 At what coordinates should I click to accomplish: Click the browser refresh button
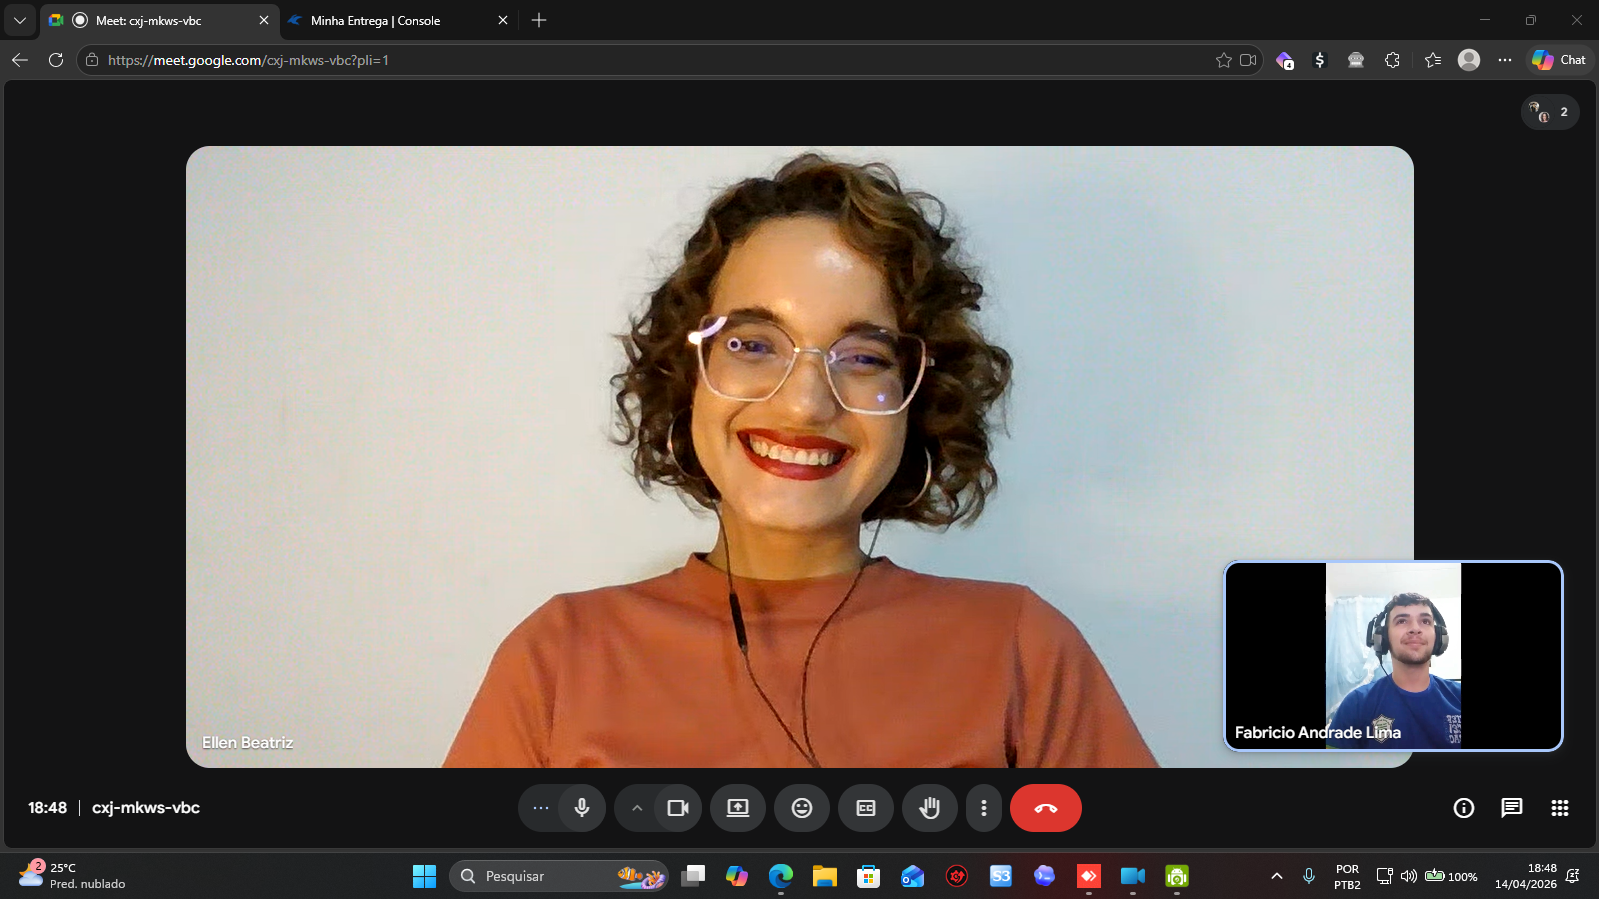coord(56,60)
